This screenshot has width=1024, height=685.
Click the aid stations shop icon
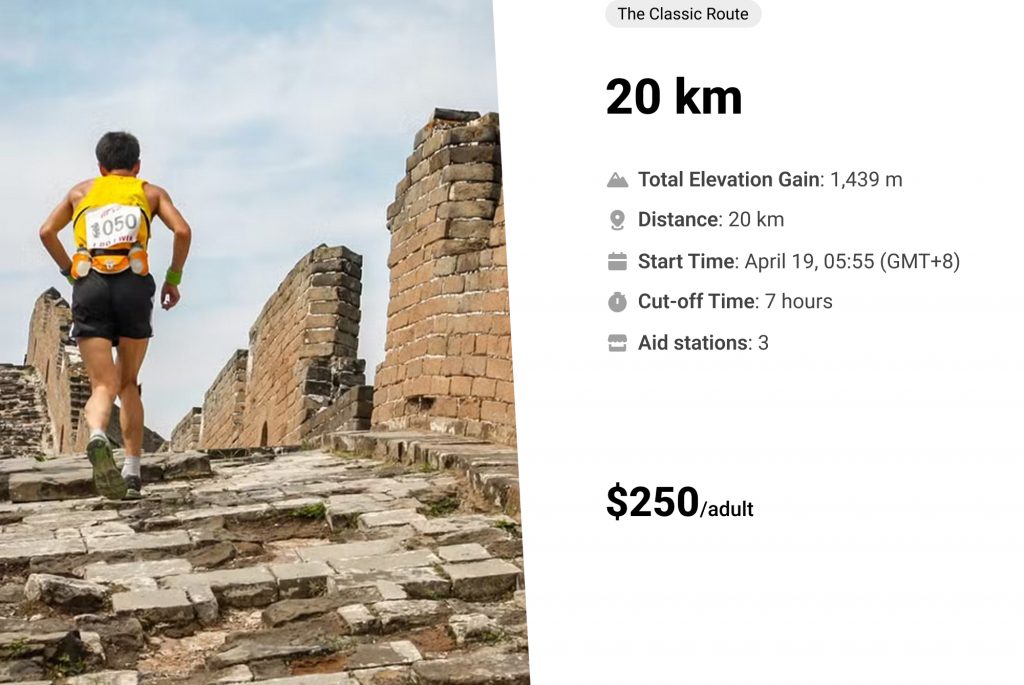[x=617, y=343]
